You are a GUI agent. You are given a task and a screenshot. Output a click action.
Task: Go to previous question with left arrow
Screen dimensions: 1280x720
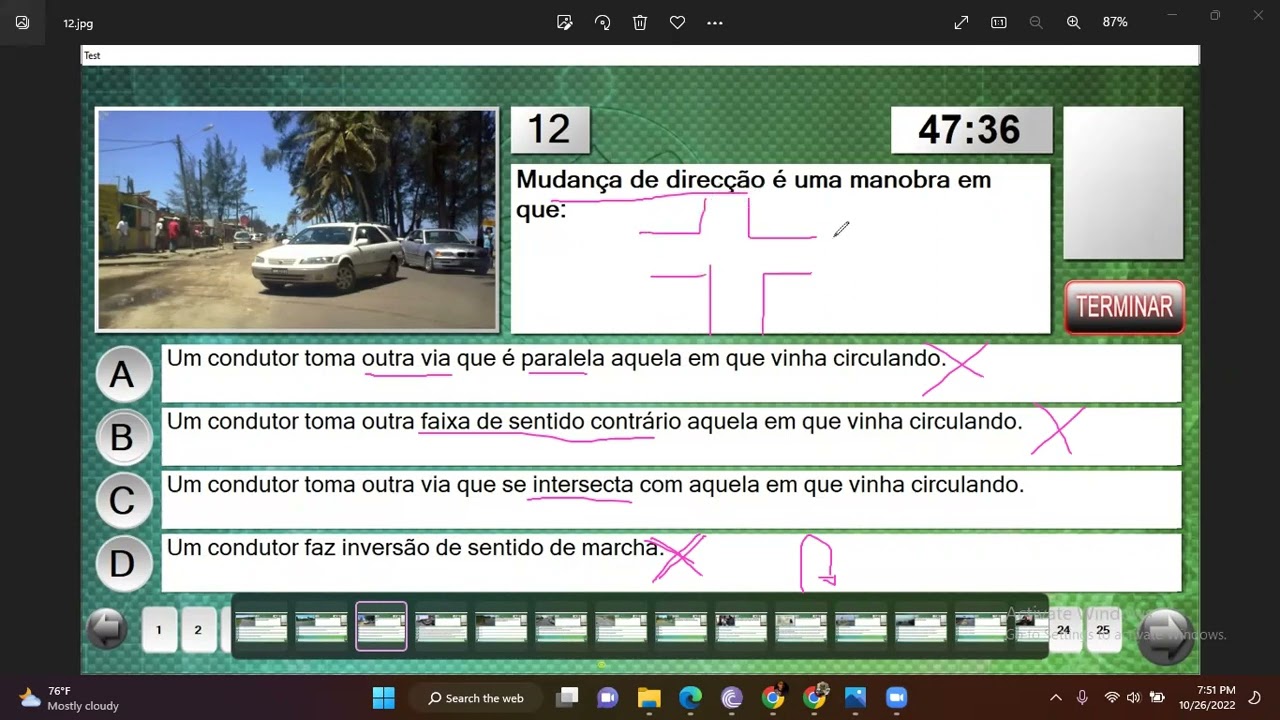coord(107,630)
